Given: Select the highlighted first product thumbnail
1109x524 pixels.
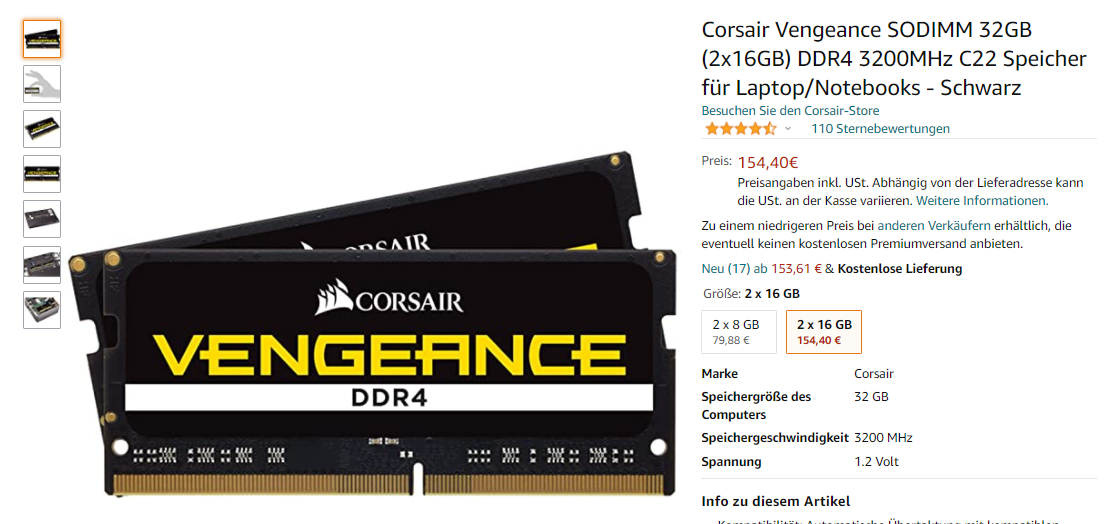Looking at the screenshot, I should (x=42, y=39).
